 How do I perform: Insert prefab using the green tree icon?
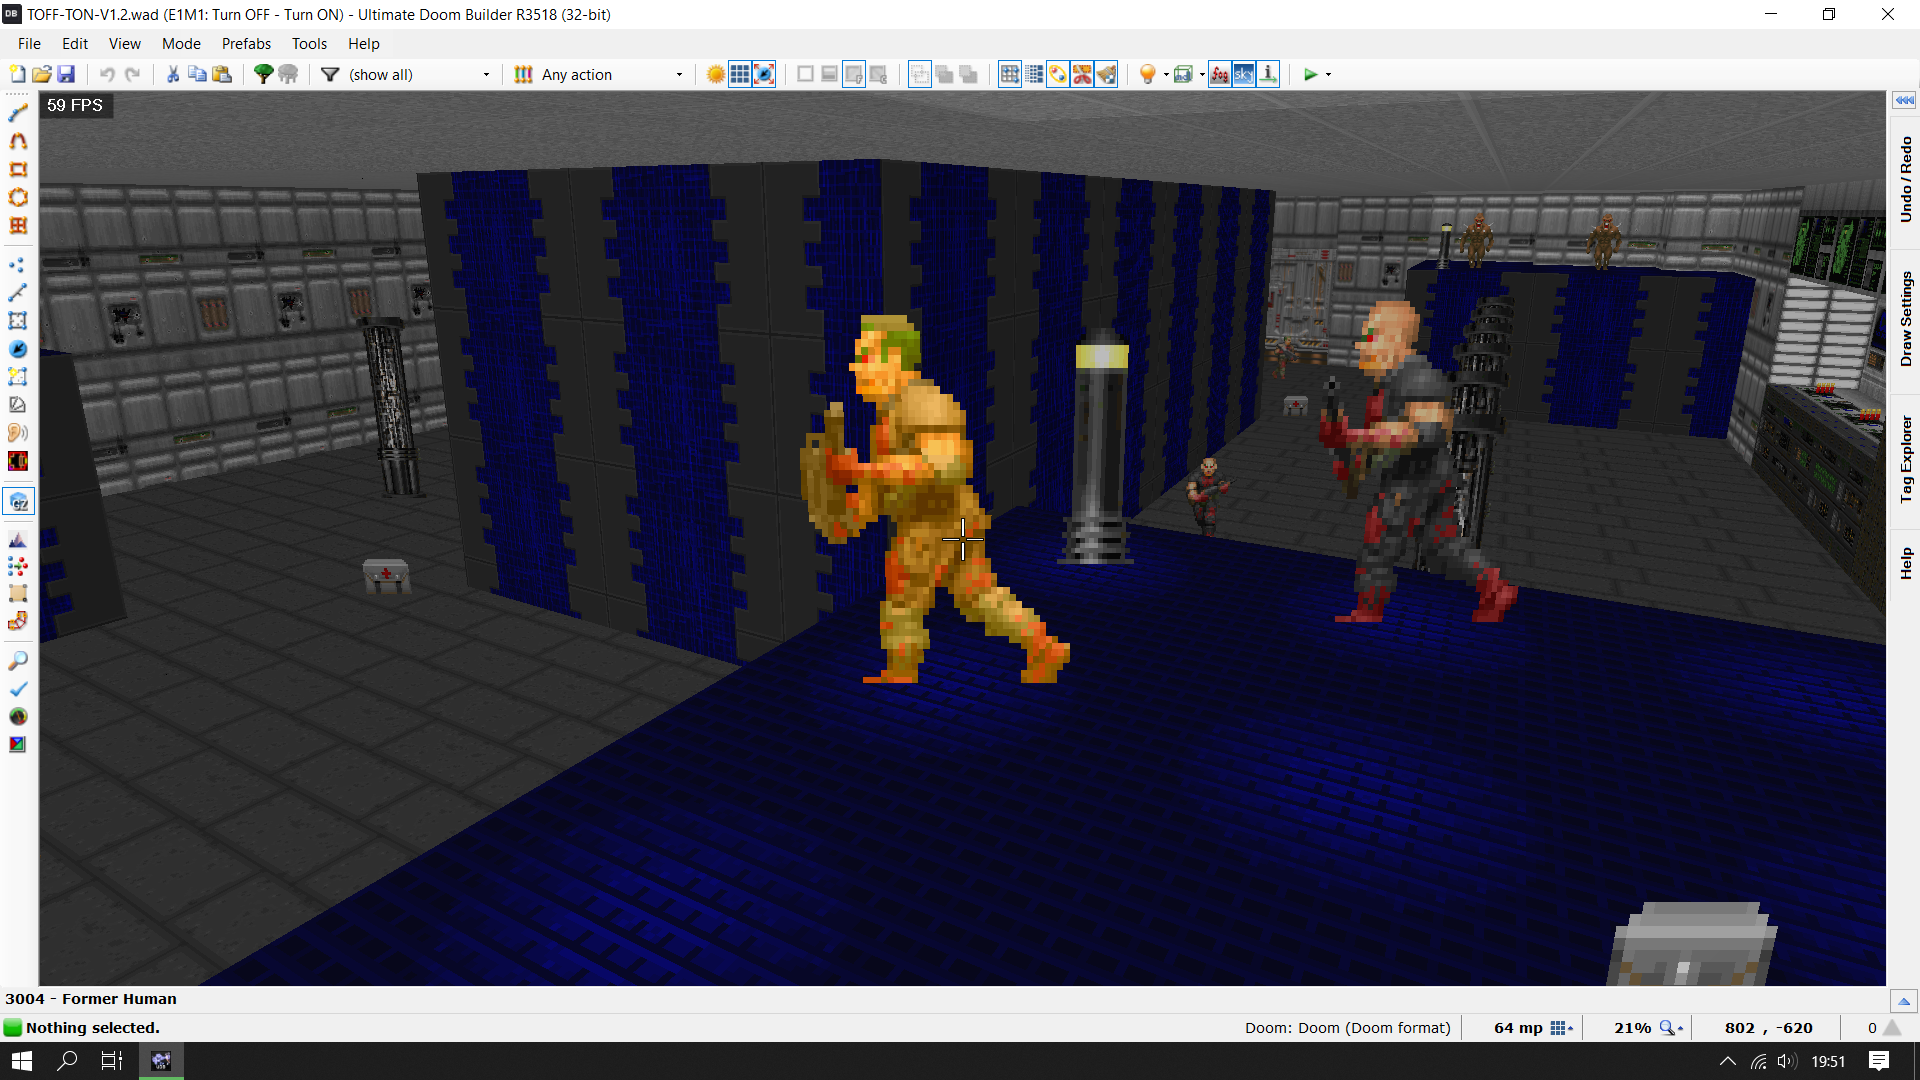[x=263, y=74]
